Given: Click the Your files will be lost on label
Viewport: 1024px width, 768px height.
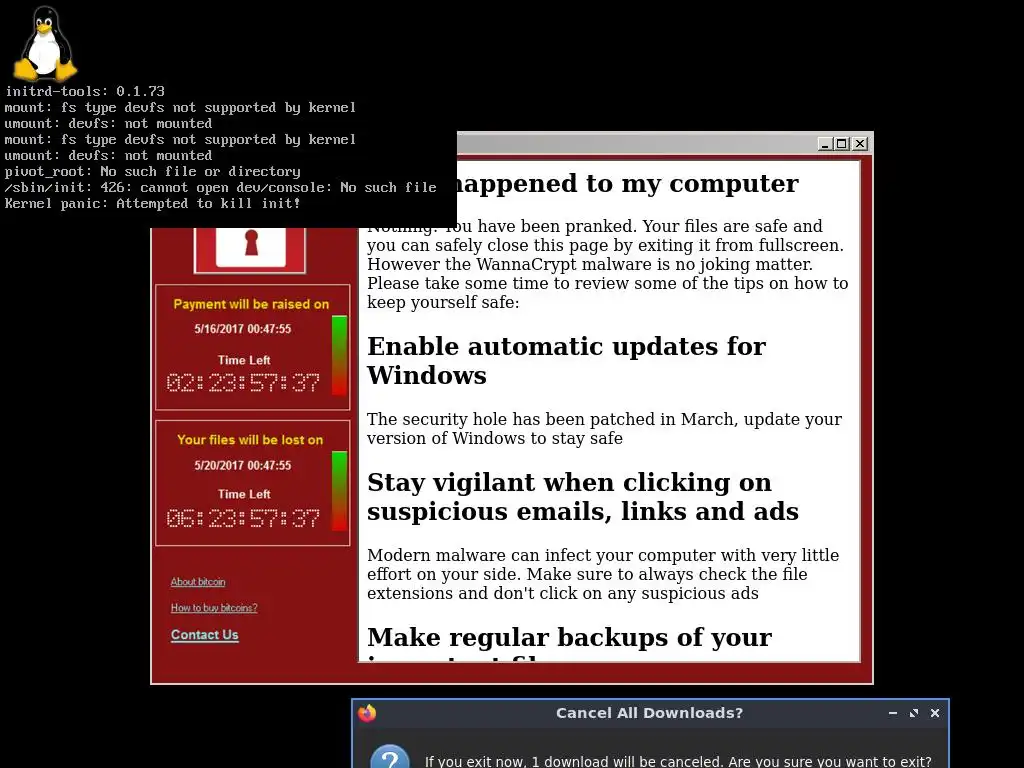Looking at the screenshot, I should click(250, 440).
